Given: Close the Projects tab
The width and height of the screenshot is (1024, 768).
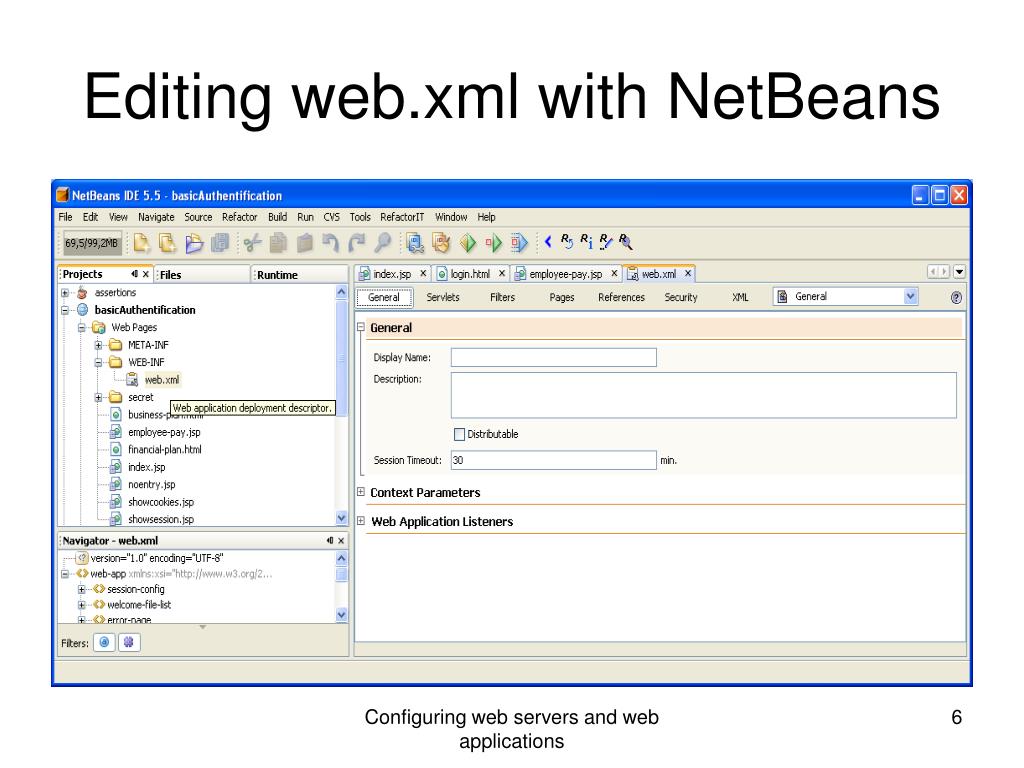Looking at the screenshot, I should tap(146, 274).
